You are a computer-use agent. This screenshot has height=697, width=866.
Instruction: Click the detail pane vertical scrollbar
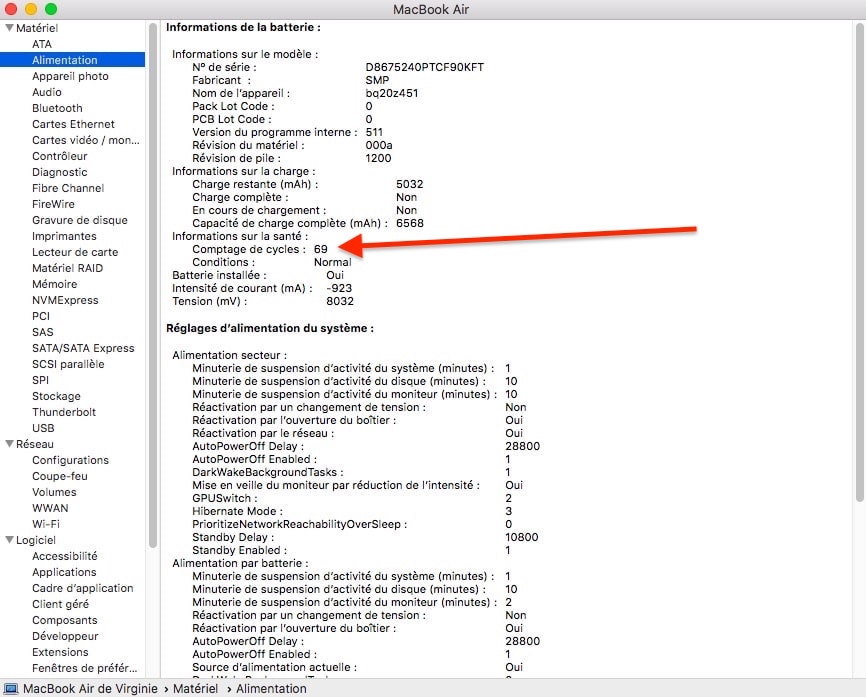coord(859,262)
